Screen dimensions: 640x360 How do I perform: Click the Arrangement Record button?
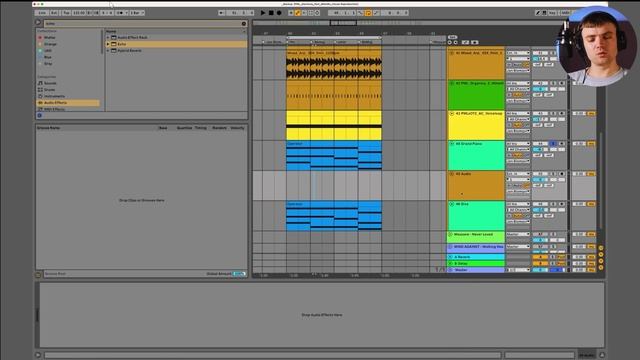[x=279, y=13]
